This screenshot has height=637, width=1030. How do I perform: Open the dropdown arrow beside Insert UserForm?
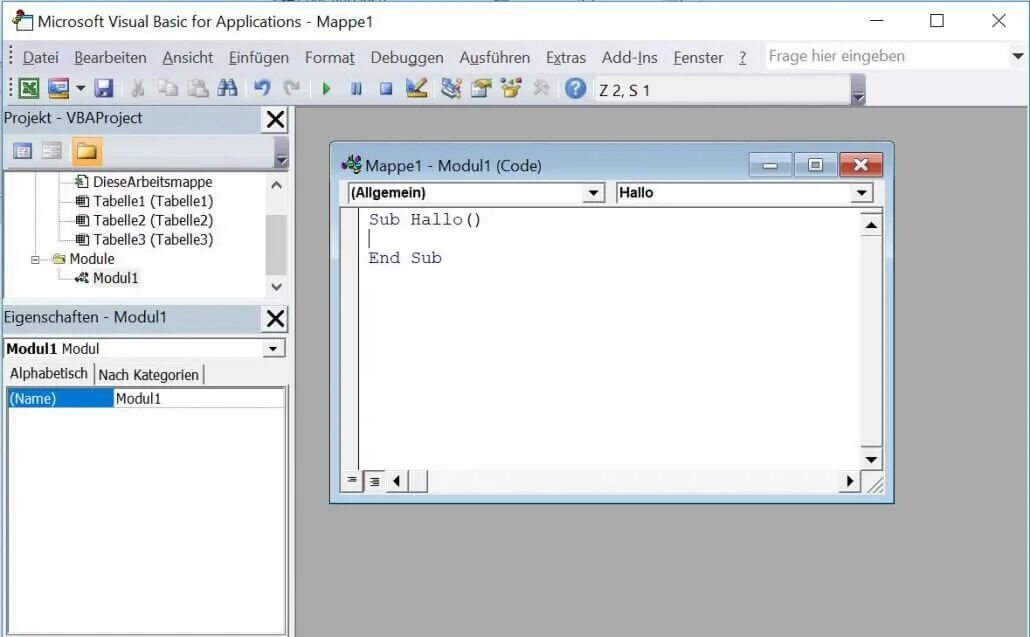80,88
